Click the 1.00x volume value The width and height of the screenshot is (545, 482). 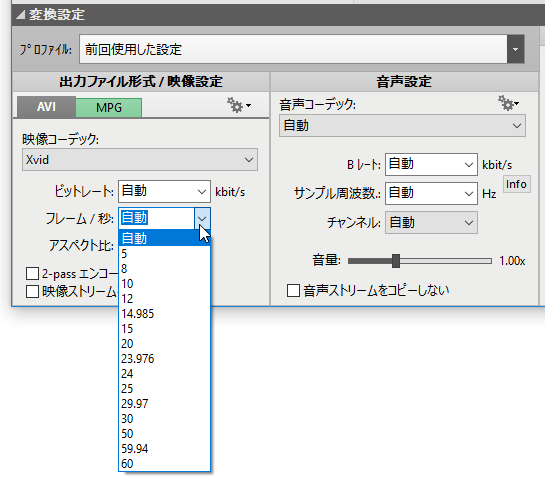coord(512,261)
